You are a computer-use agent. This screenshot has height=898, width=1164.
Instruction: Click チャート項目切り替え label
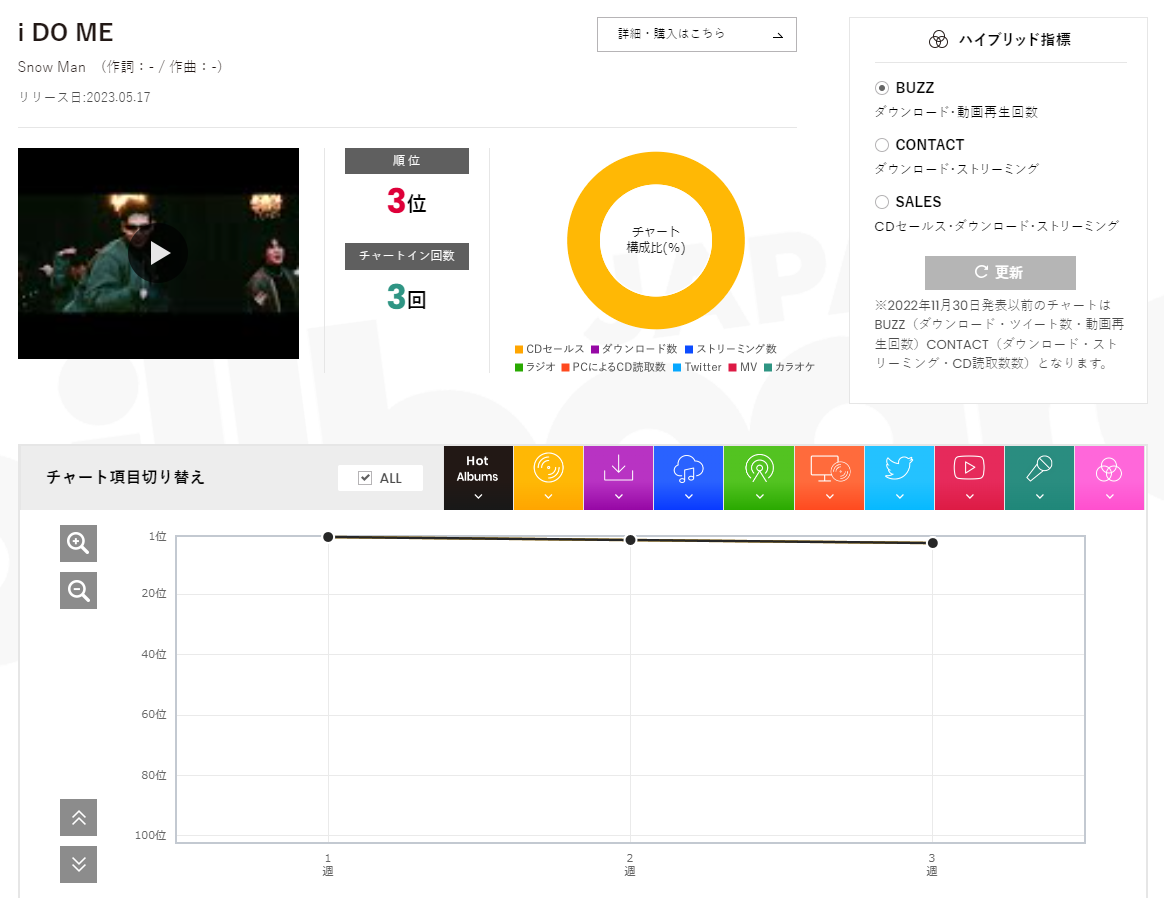[125, 477]
